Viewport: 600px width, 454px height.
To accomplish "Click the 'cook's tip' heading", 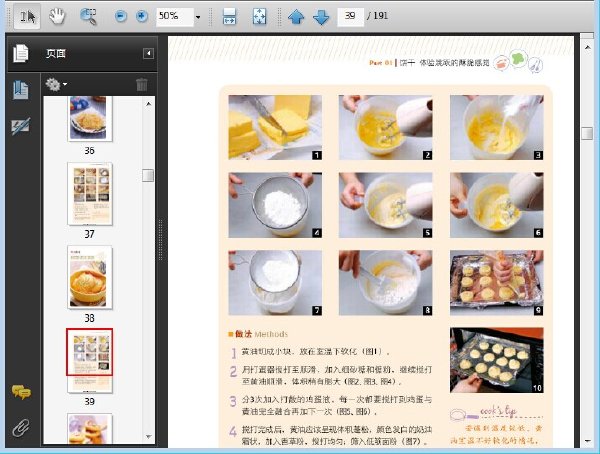I will (498, 412).
